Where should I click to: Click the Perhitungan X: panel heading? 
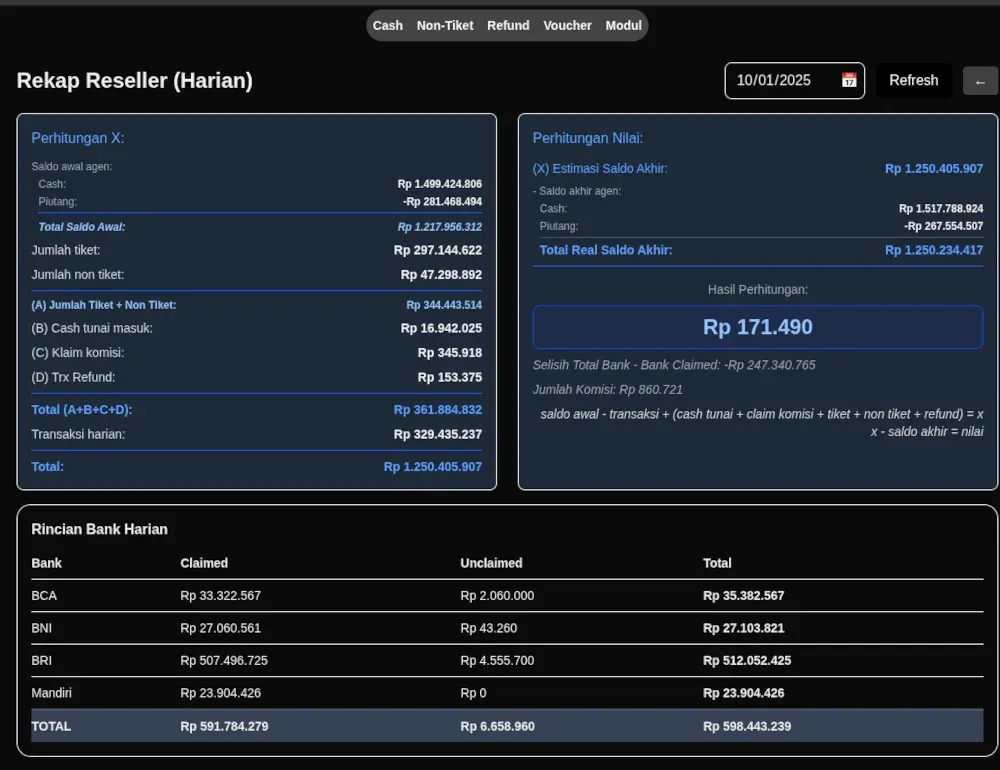pos(78,138)
